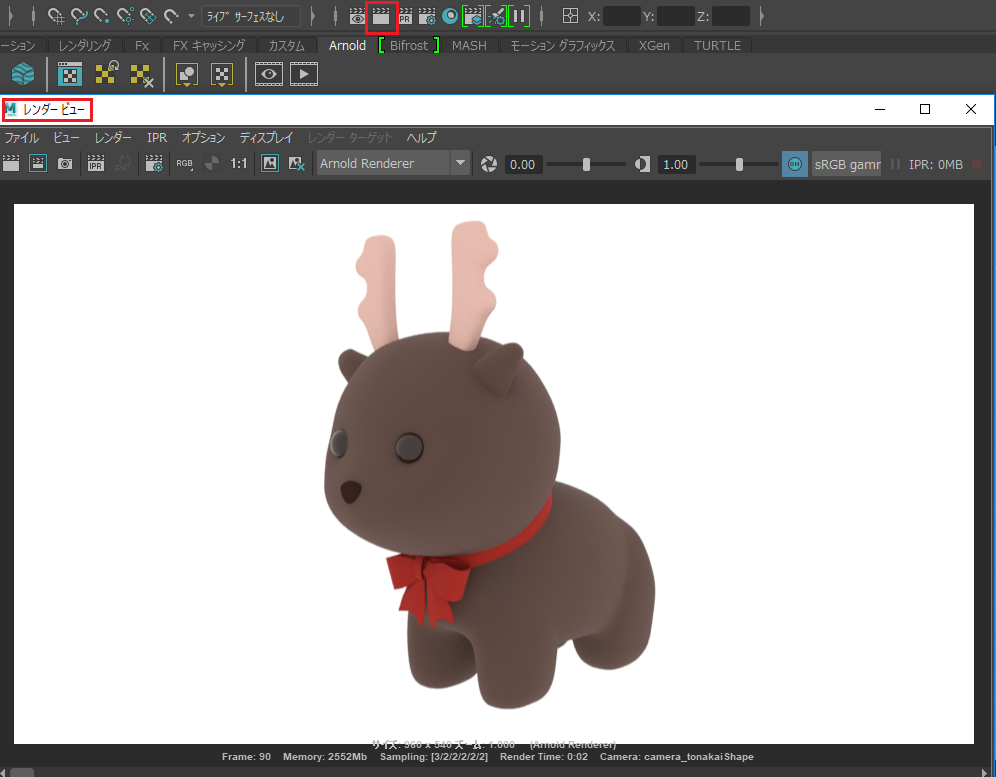Open the レンダー menu in Render View
Screen dimensions: 996x777
(x=113, y=138)
